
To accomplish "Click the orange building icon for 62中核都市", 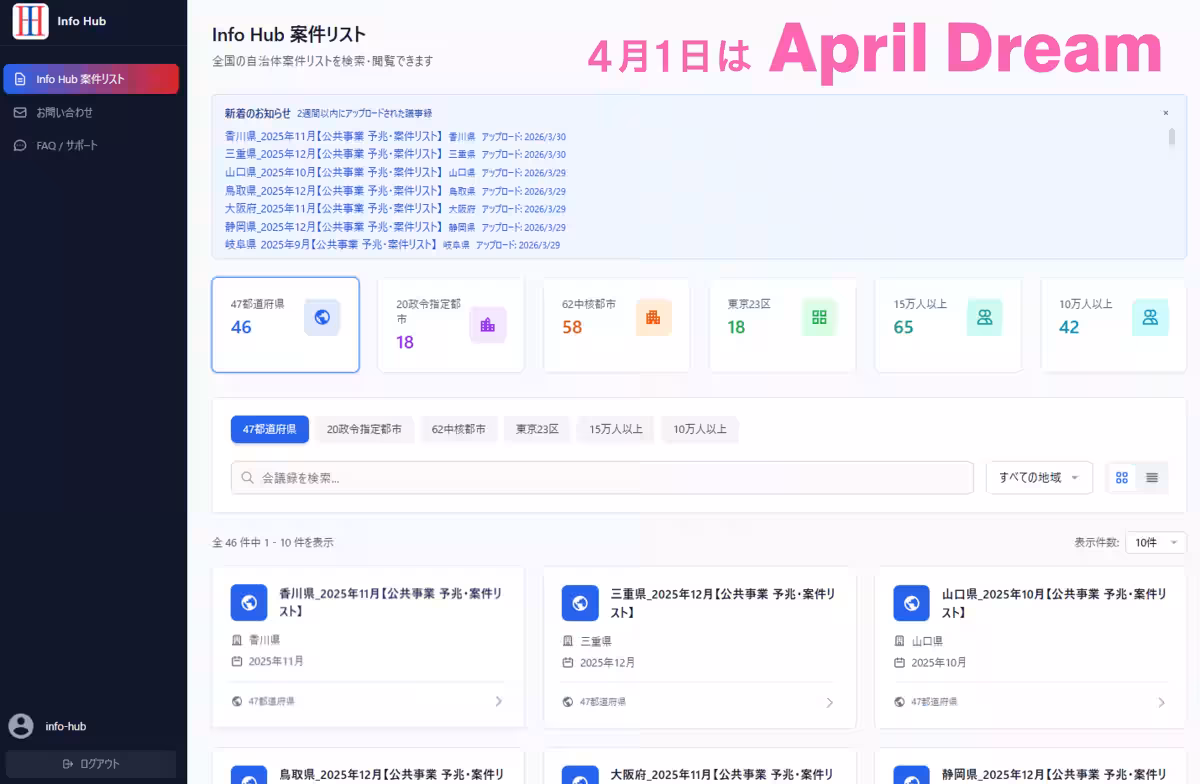I will tap(653, 317).
